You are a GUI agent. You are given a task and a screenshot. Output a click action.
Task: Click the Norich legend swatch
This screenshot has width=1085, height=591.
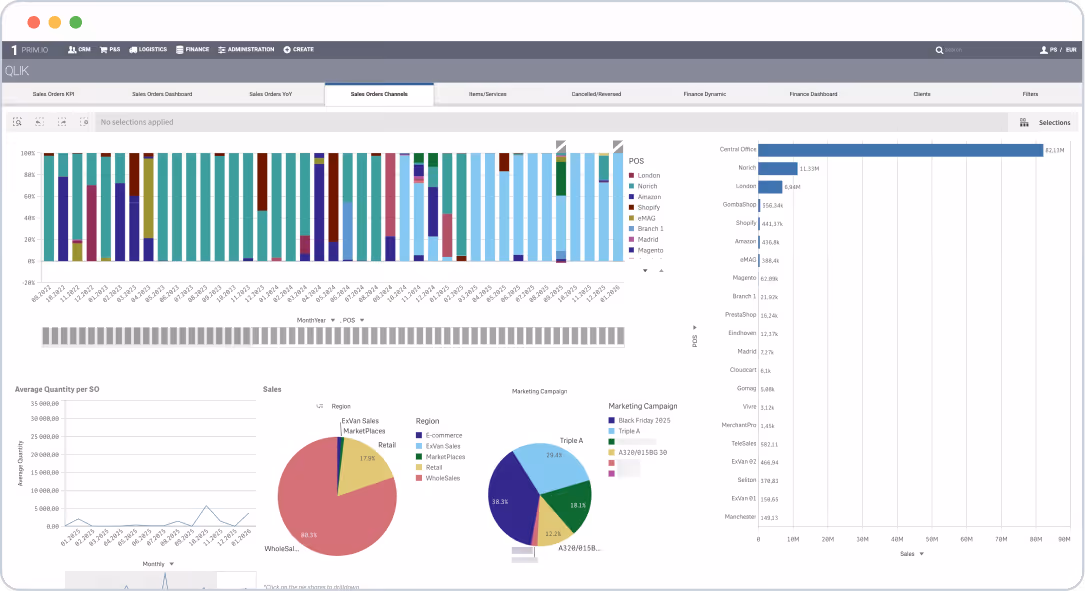[x=631, y=186]
